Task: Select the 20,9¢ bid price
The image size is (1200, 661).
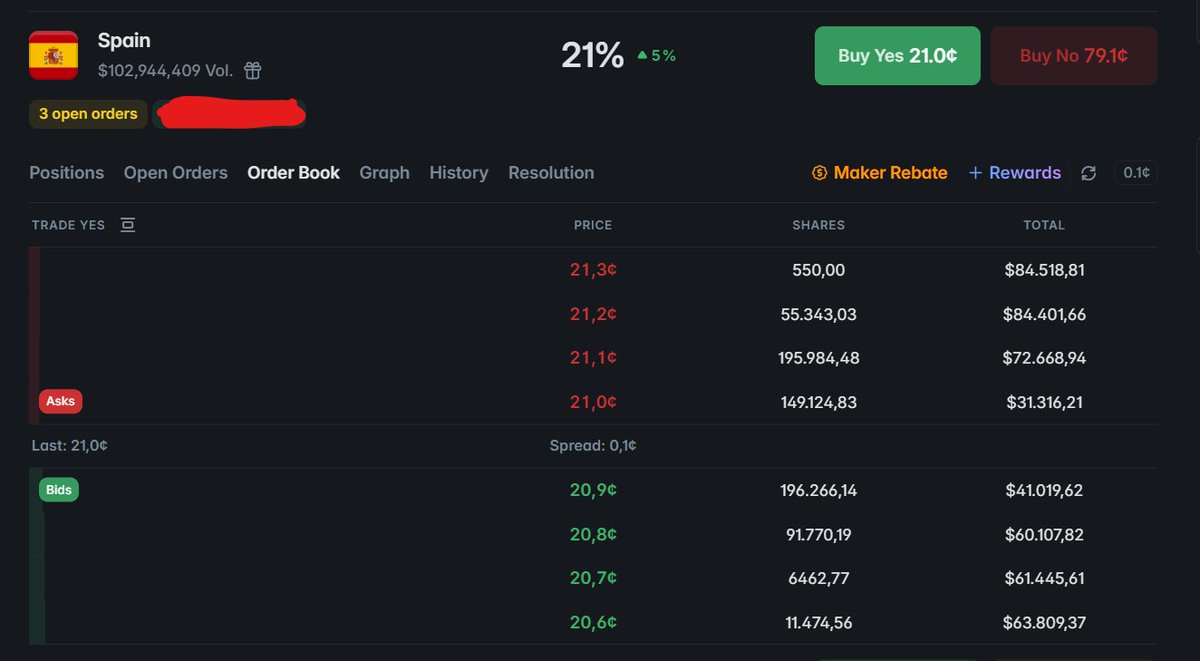Action: point(593,490)
